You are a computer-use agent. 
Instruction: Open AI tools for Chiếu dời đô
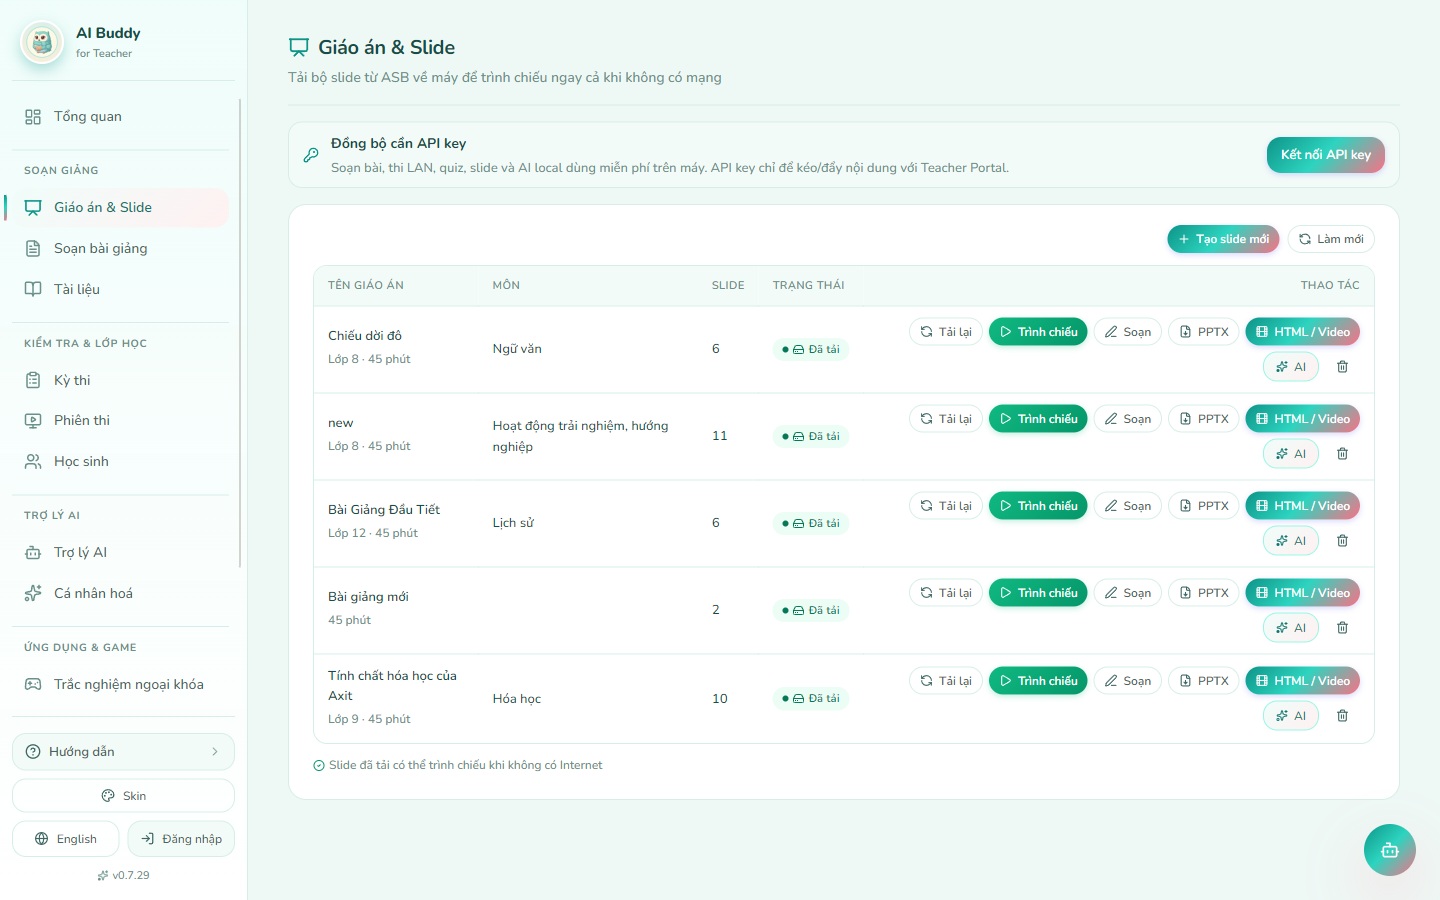1291,367
